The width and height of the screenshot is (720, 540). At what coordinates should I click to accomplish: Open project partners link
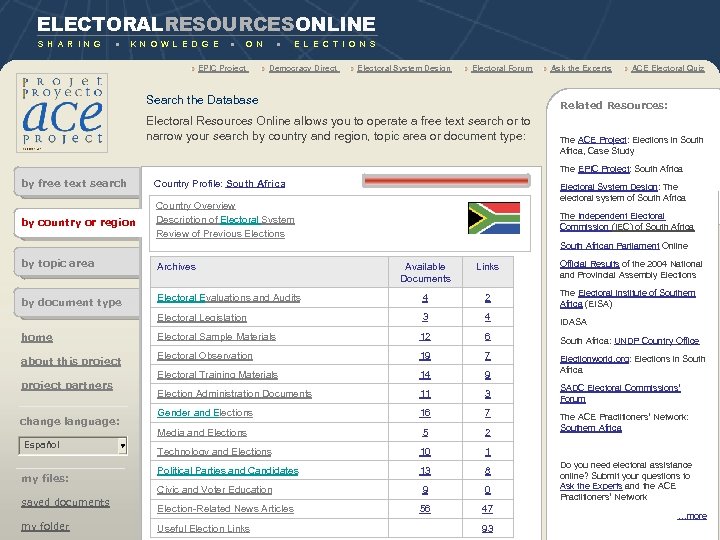67,385
